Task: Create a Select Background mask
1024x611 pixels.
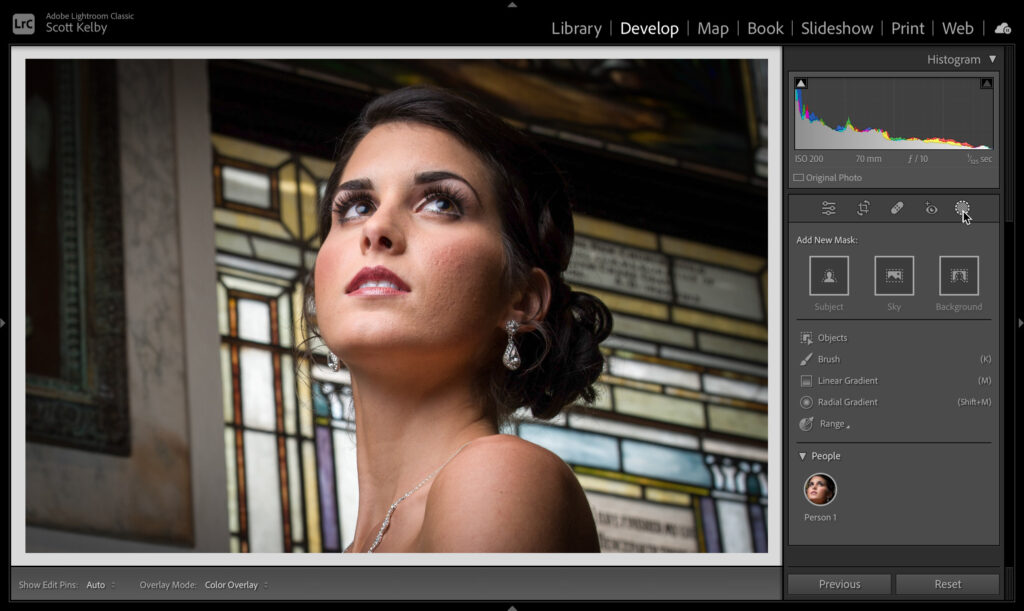Action: point(959,275)
